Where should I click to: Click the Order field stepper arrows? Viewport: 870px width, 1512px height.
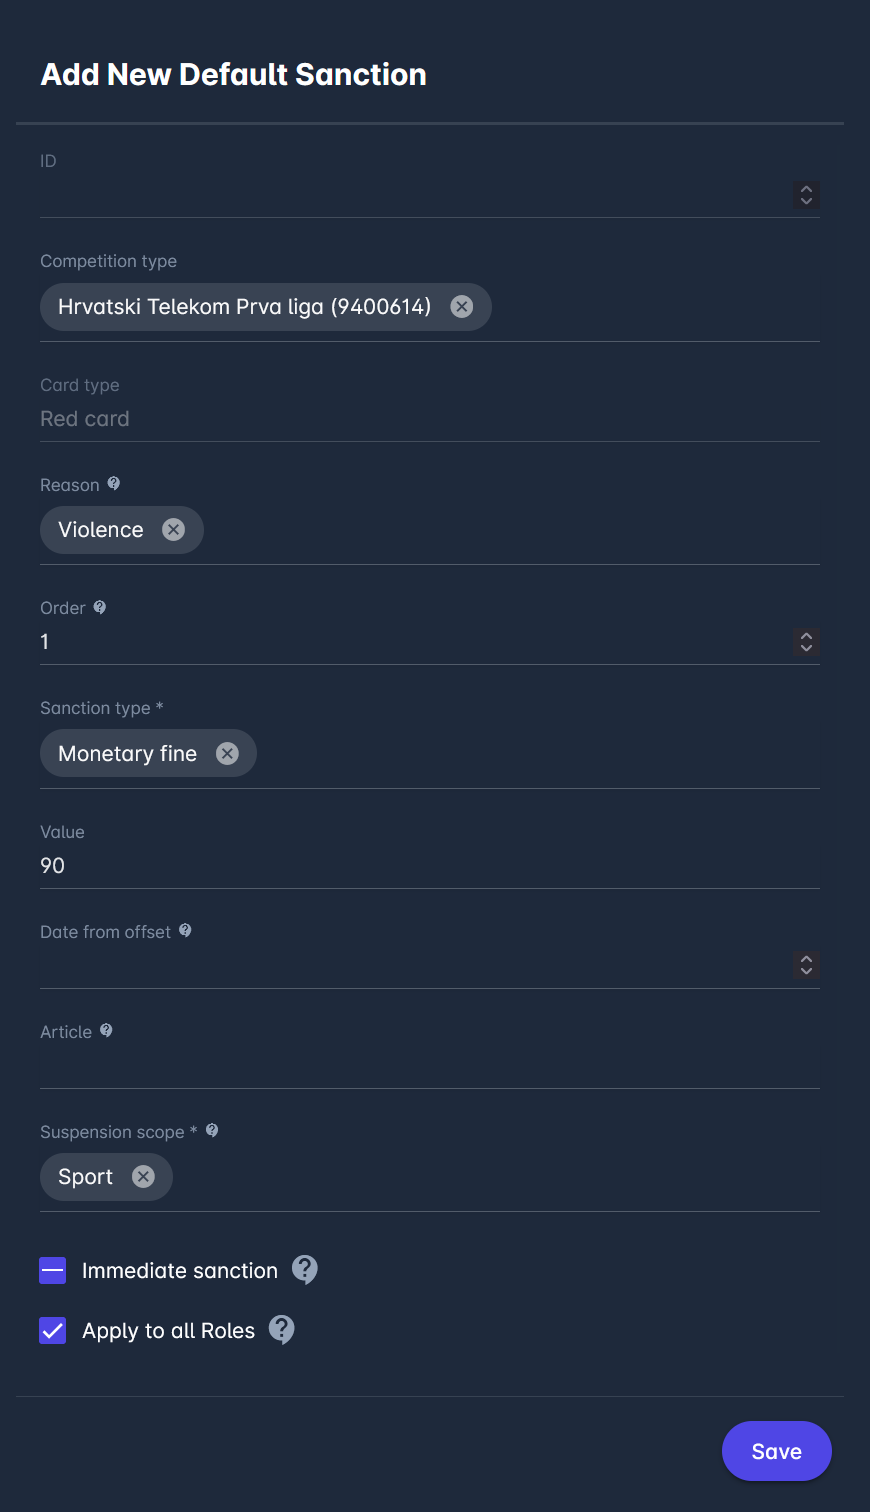pos(806,641)
